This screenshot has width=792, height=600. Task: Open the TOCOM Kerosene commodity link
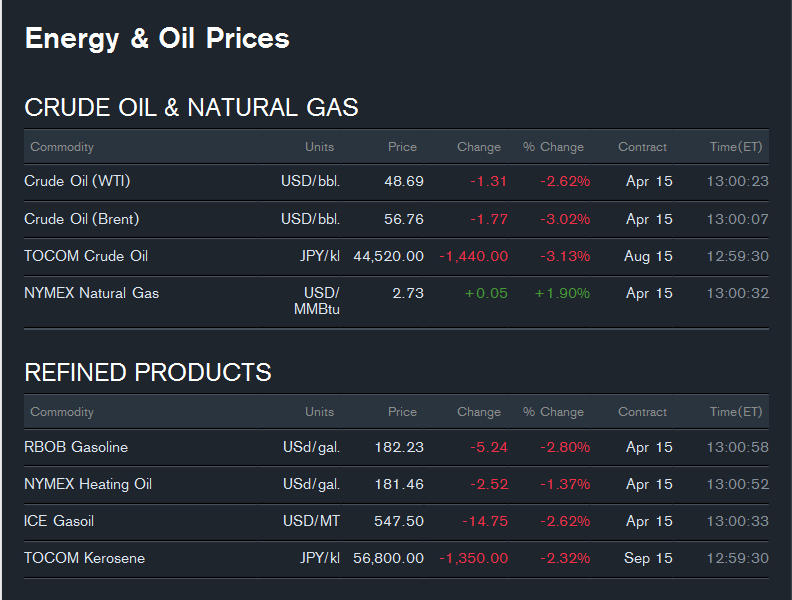(84, 558)
